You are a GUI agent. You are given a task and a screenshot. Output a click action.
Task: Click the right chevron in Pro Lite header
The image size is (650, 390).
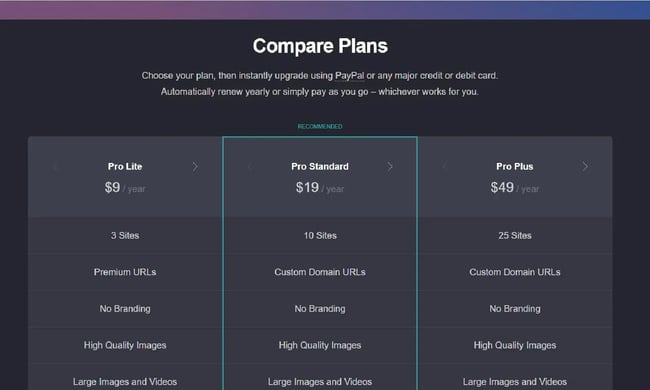195,167
